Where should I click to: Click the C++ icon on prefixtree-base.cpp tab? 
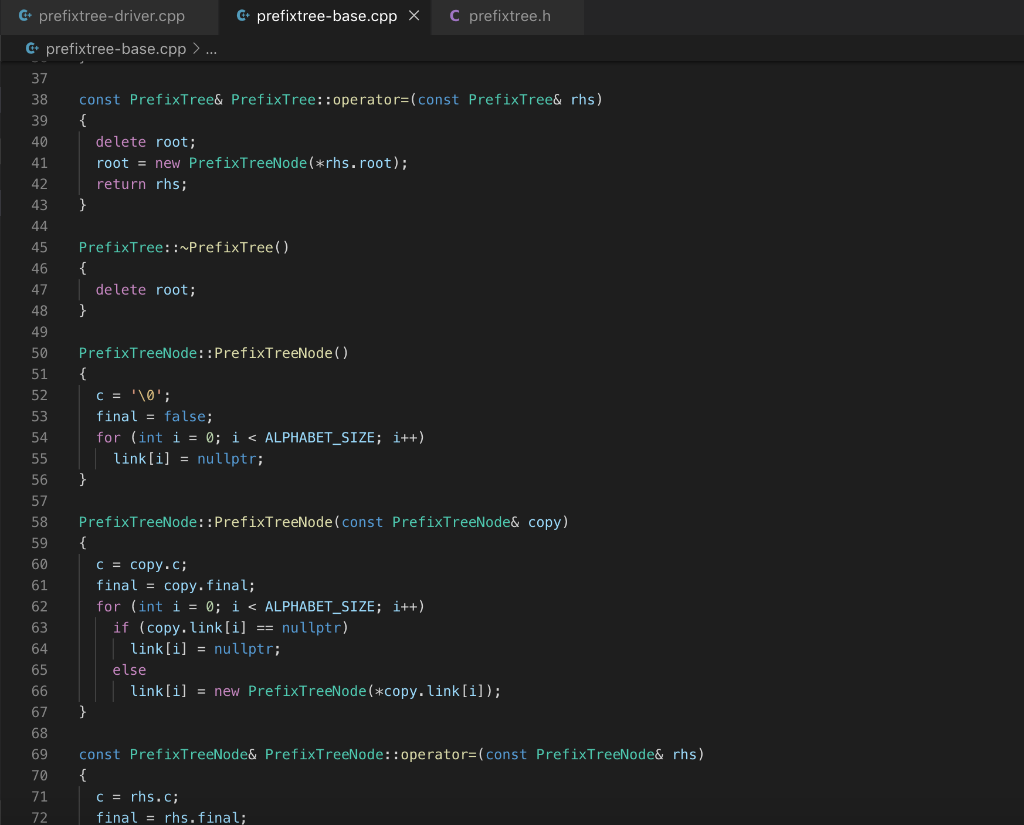pos(242,16)
